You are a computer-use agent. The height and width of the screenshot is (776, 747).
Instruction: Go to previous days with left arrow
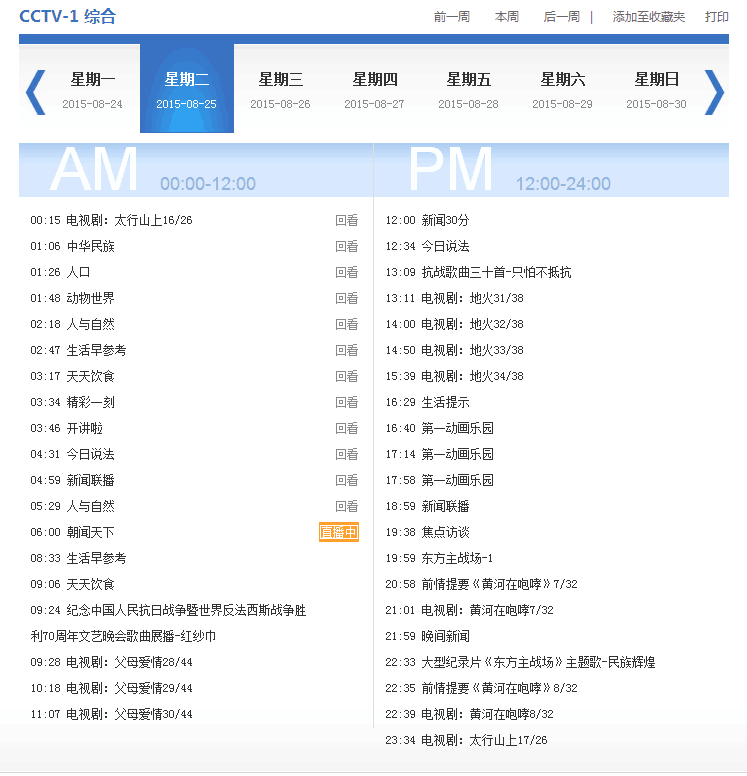pyautogui.click(x=36, y=92)
